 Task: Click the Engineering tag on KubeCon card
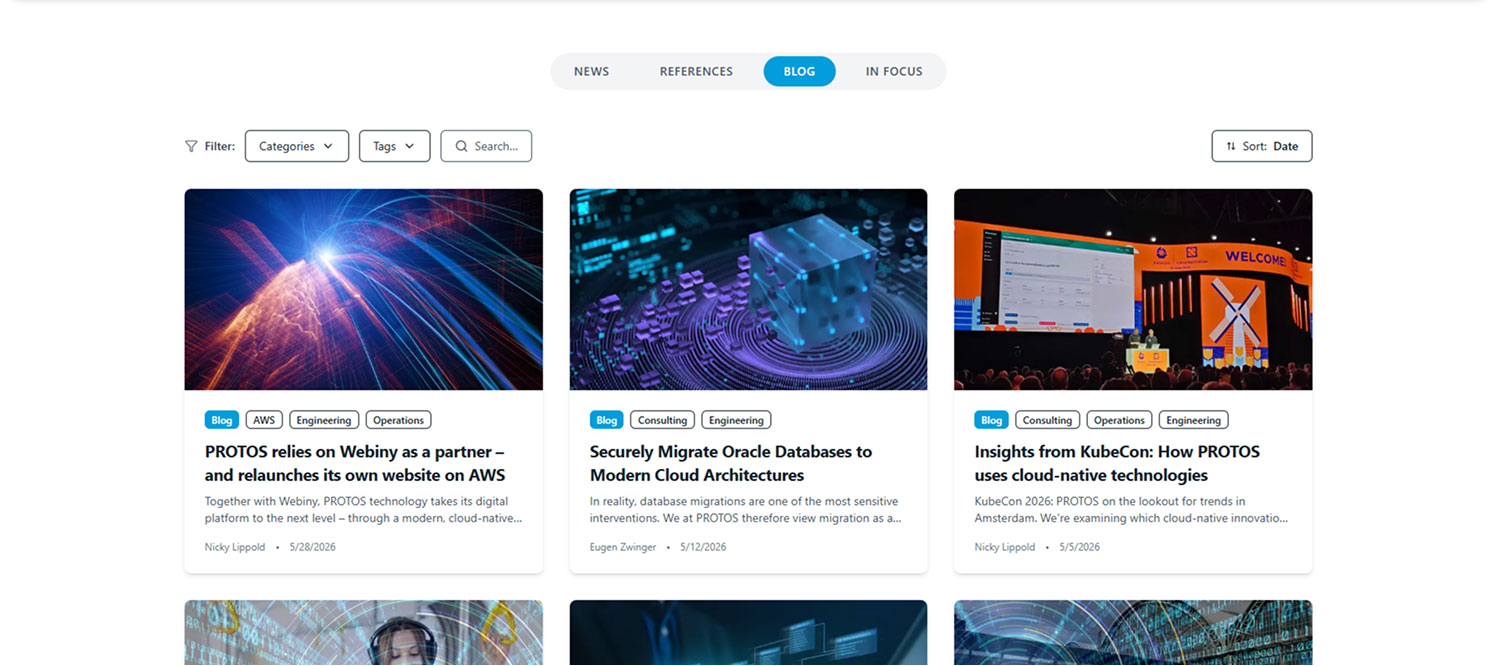click(1194, 420)
